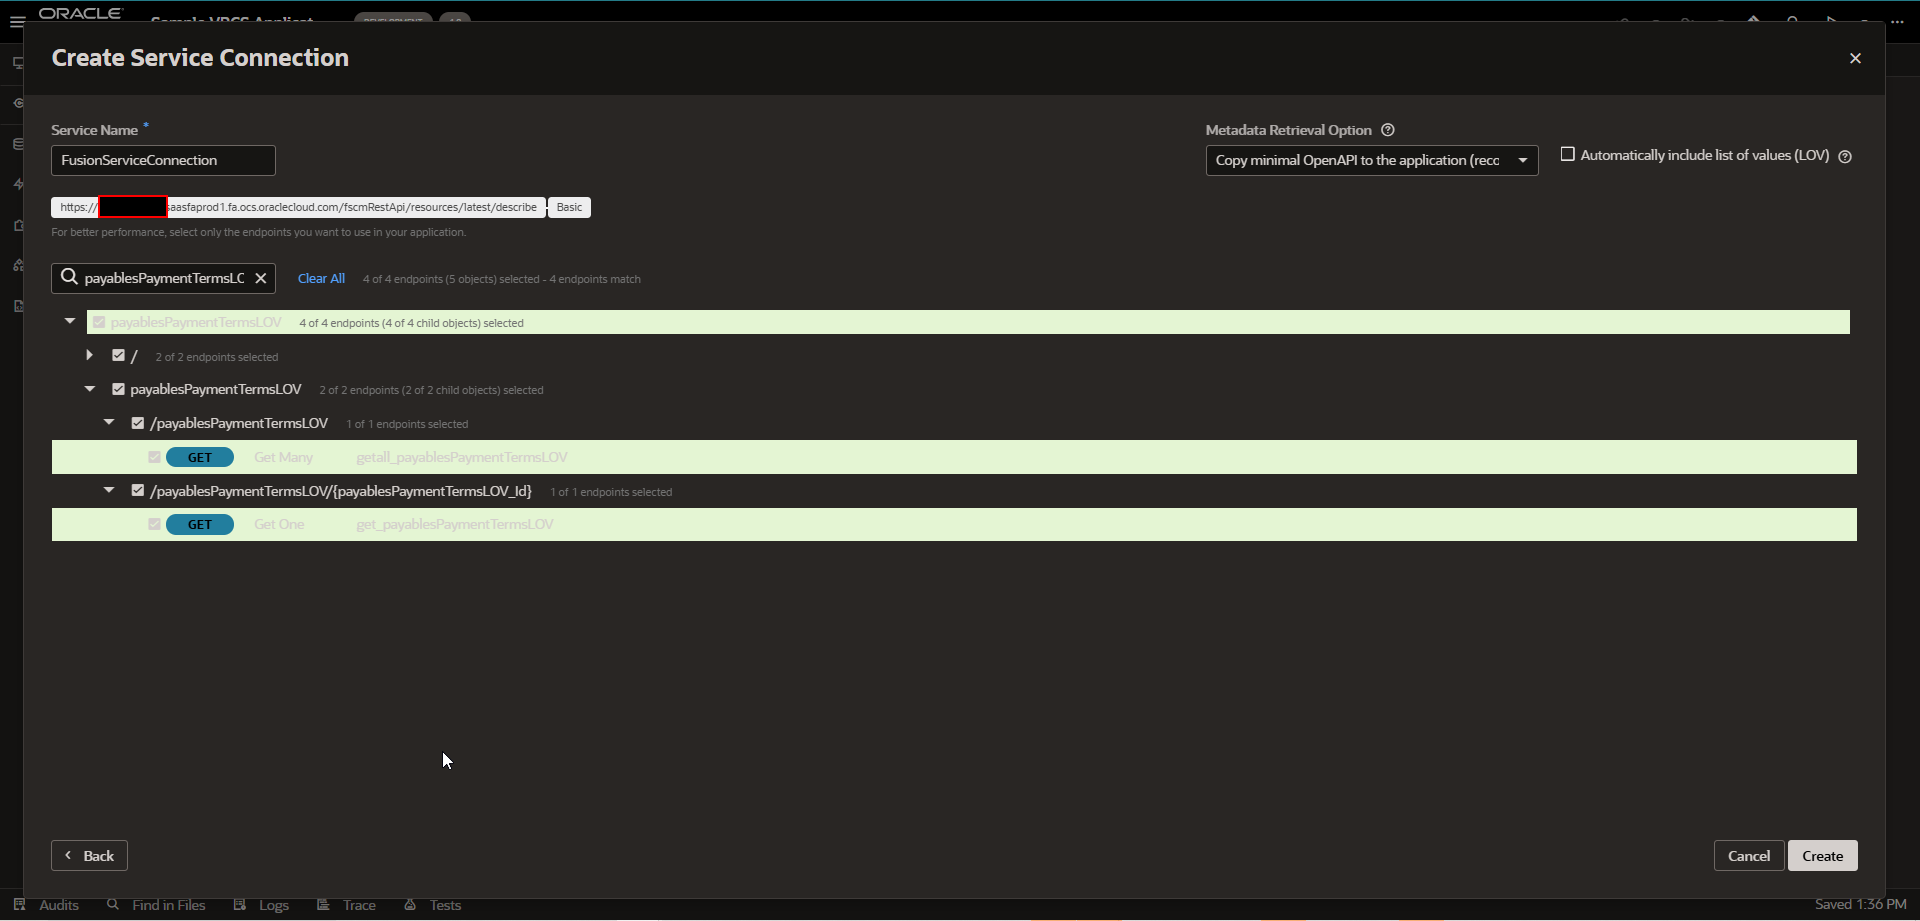
Task: Collapse the top payablesPaymentTermsLOV tree node
Action: [x=70, y=322]
